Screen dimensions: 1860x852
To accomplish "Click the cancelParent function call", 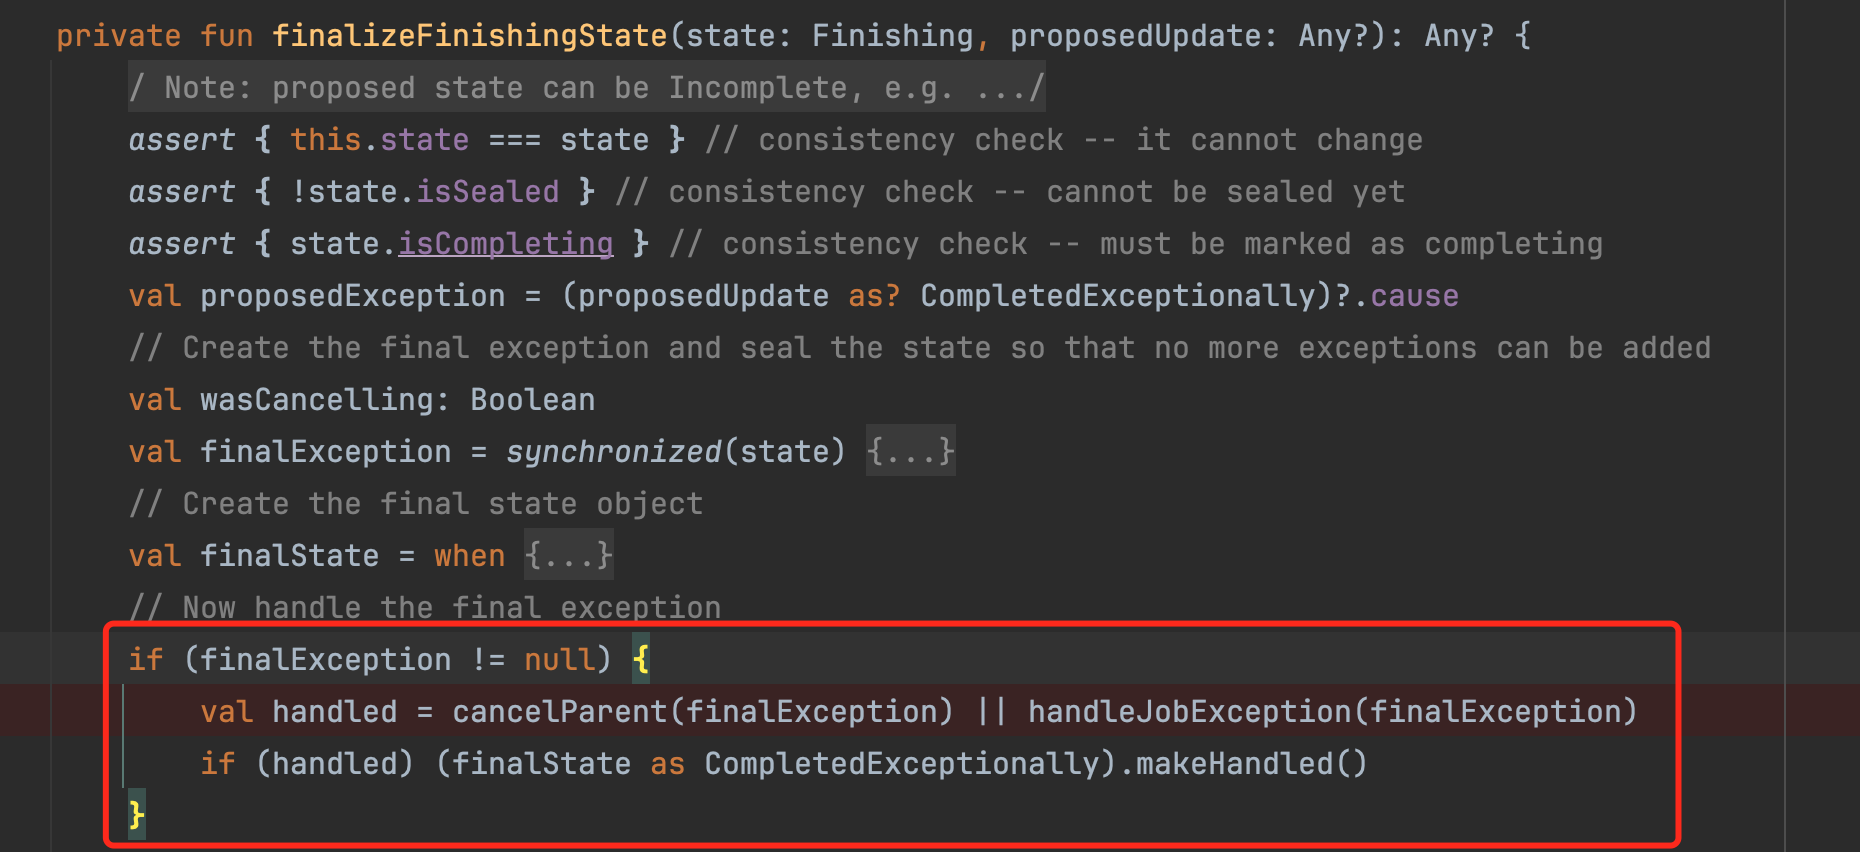I will tap(558, 712).
